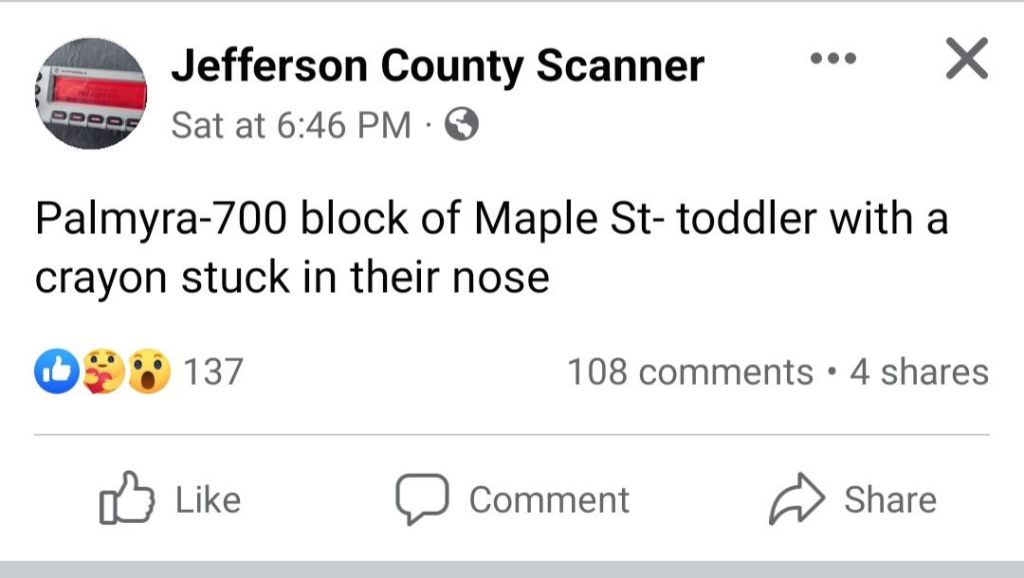Click the care hug reaction emoji

pos(101,372)
